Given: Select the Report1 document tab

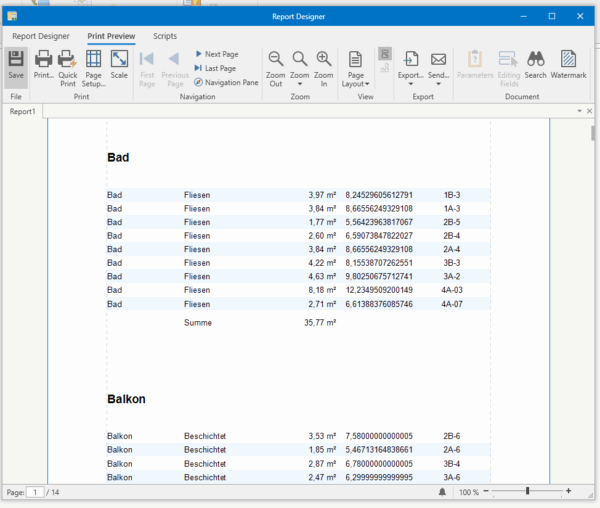Looking at the screenshot, I should pyautogui.click(x=23, y=111).
